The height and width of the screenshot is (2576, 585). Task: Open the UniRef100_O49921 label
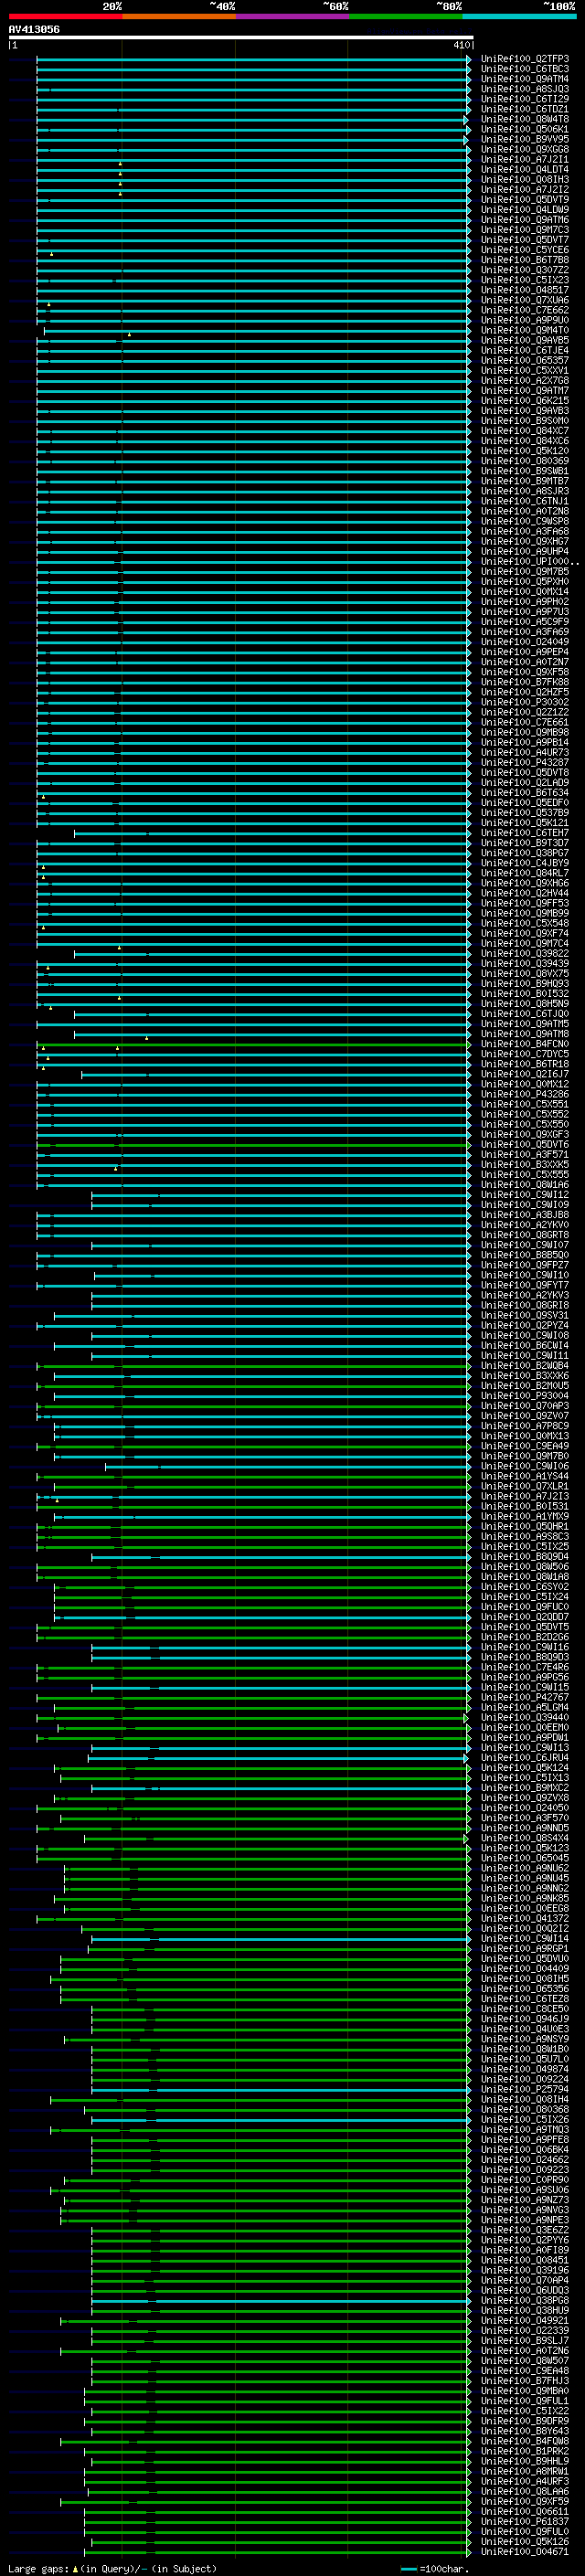pyautogui.click(x=525, y=2320)
